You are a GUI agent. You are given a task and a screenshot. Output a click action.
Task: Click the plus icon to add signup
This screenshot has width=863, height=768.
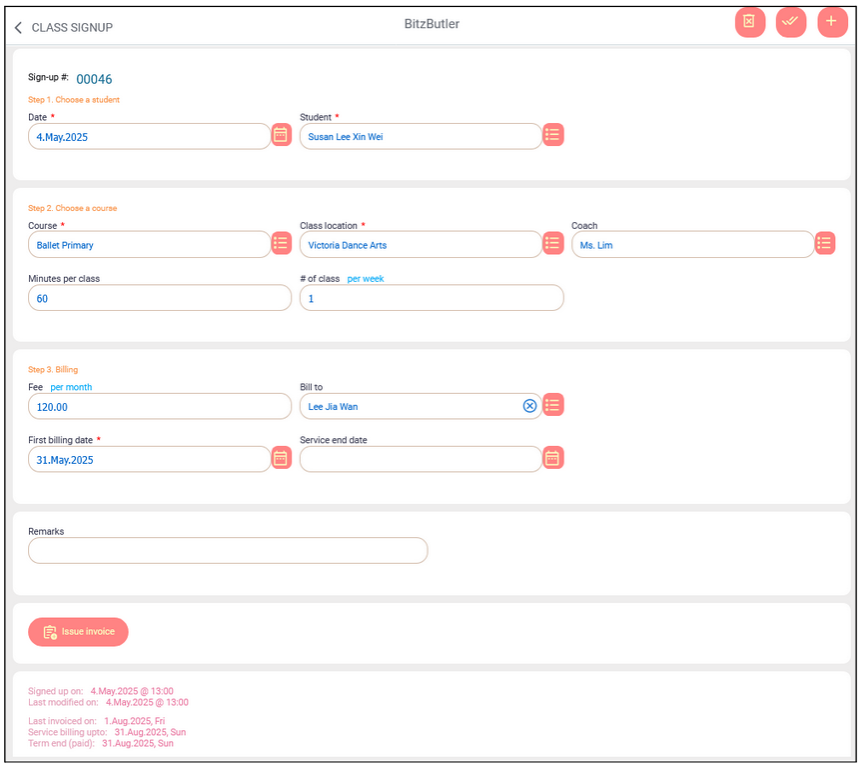point(832,22)
